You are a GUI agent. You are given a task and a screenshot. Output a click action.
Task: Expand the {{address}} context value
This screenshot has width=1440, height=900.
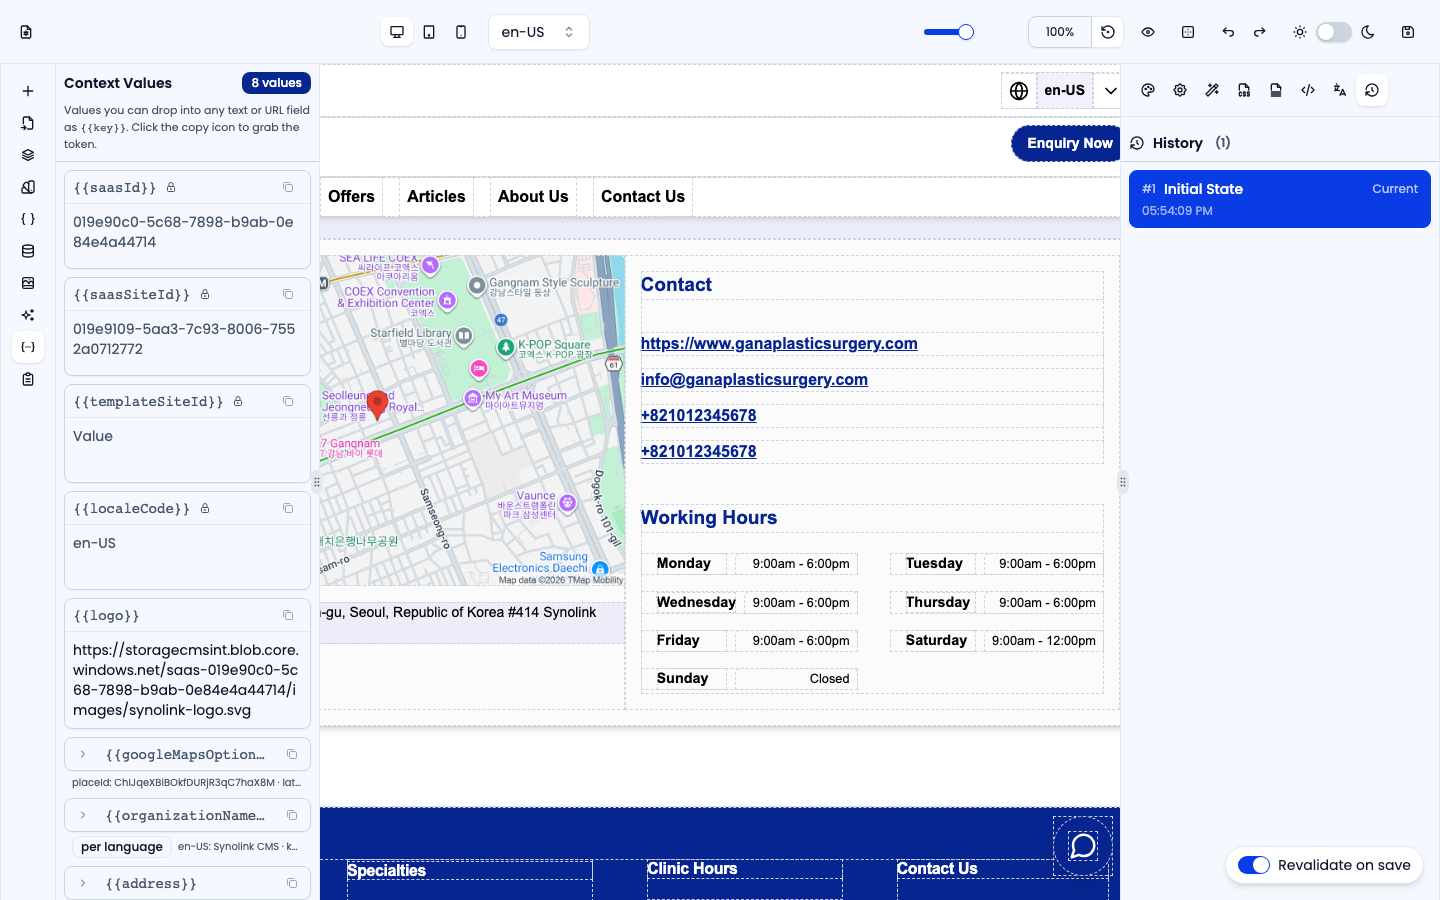point(83,883)
